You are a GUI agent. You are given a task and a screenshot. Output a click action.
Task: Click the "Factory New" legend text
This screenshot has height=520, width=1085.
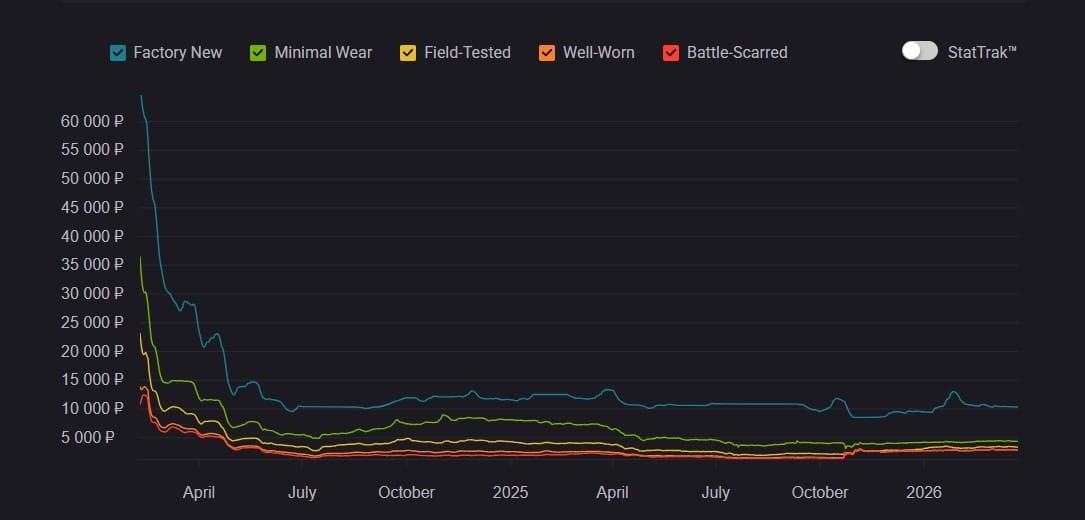(178, 52)
